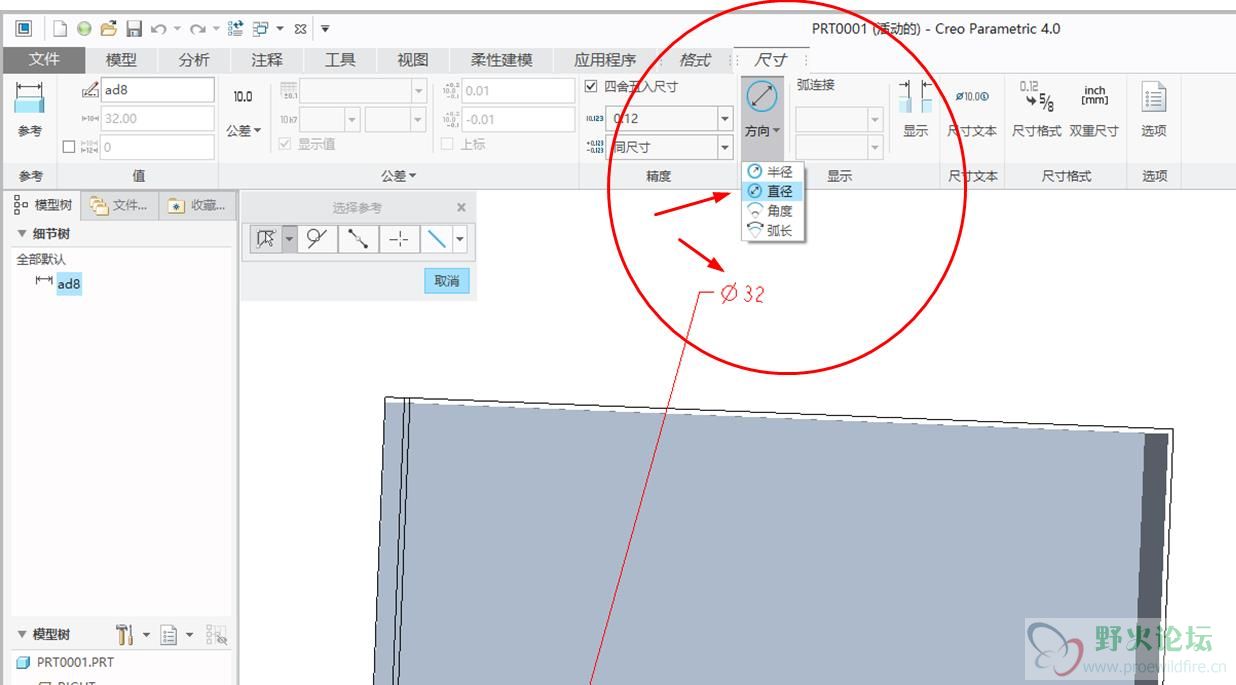
Task: Save the model with the floppy icon
Action: (x=134, y=29)
